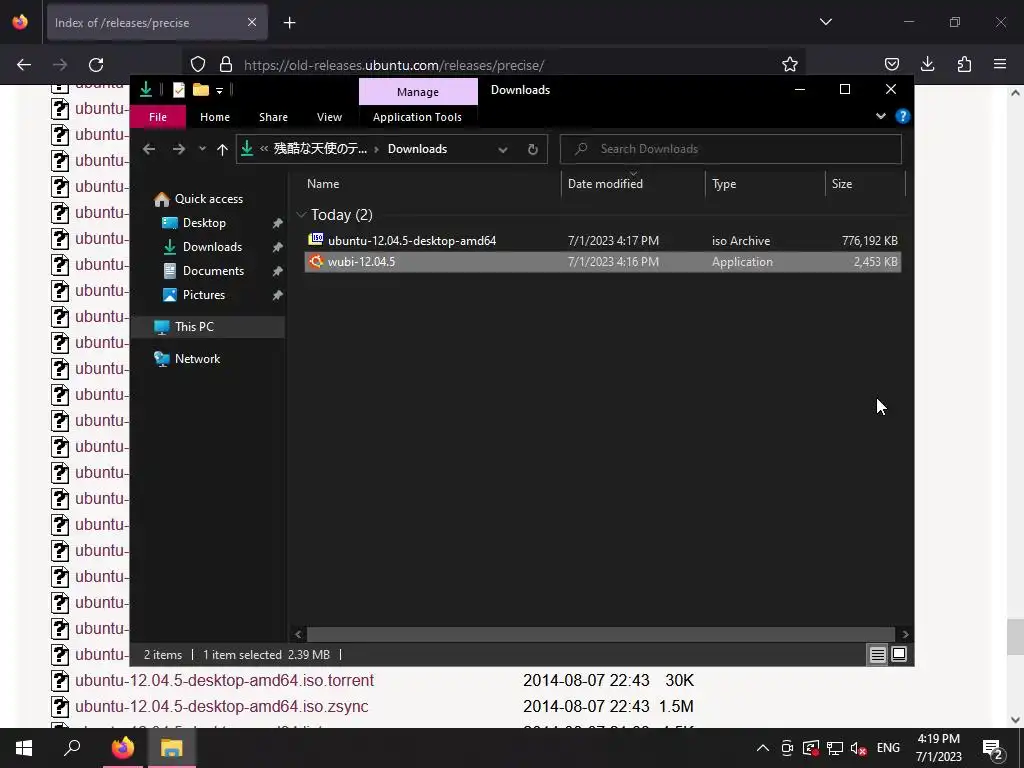Open the Application Tools tab
The height and width of the screenshot is (768, 1024).
(417, 117)
